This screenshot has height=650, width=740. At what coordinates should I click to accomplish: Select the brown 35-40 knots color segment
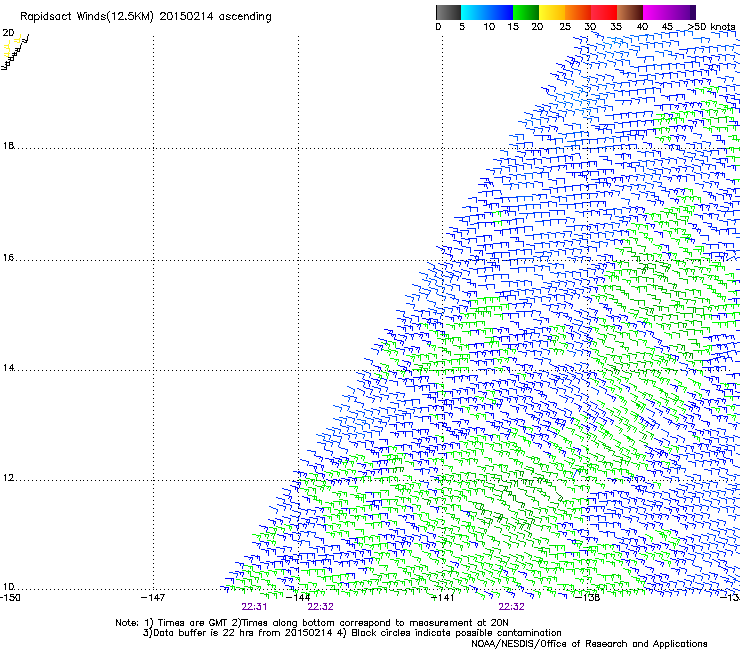[x=630, y=13]
